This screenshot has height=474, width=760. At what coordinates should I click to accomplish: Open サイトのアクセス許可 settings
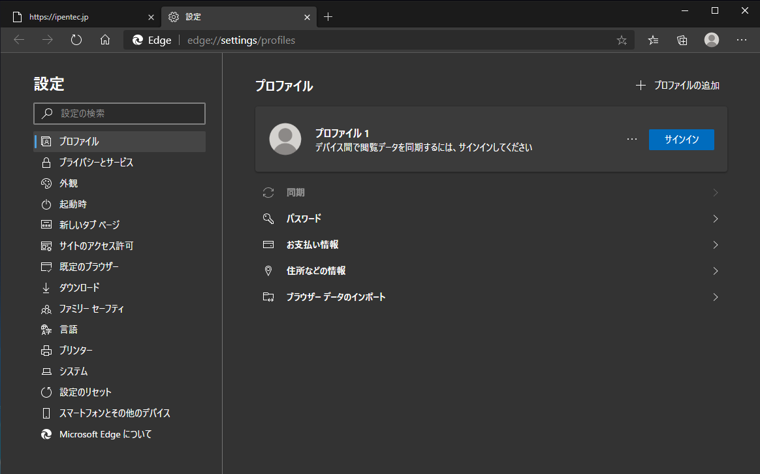pos(119,246)
